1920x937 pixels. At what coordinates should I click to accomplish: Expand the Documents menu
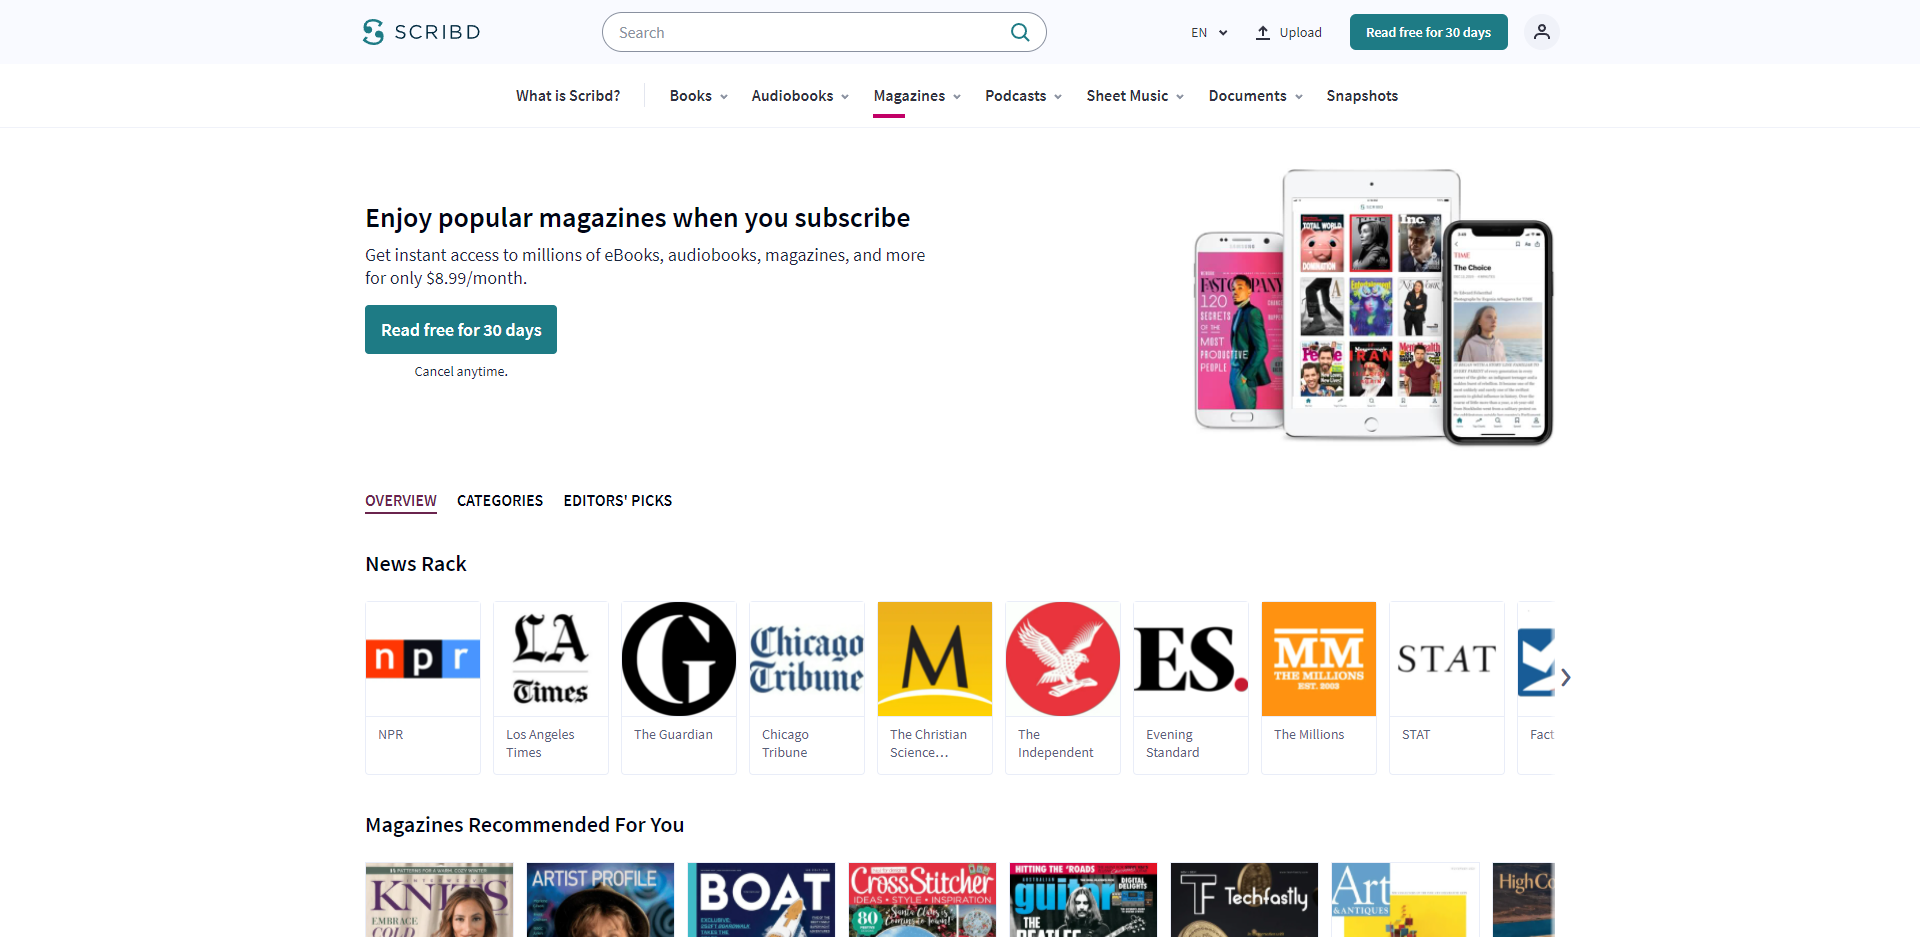click(1255, 96)
